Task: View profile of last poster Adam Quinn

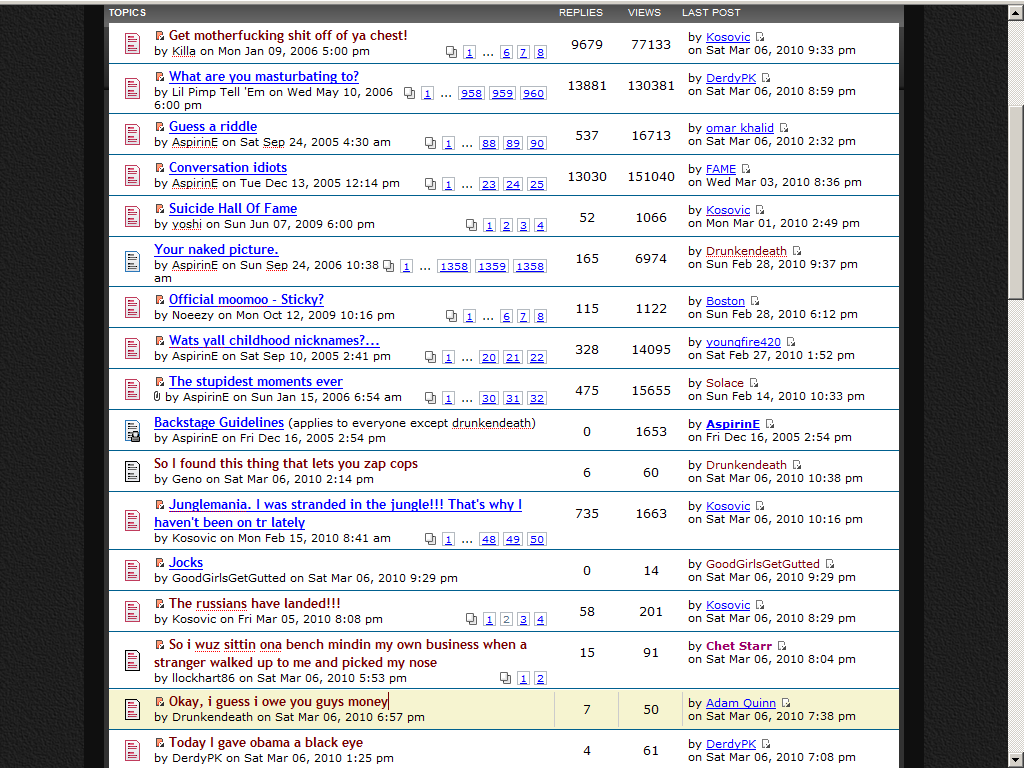Action: [741, 703]
